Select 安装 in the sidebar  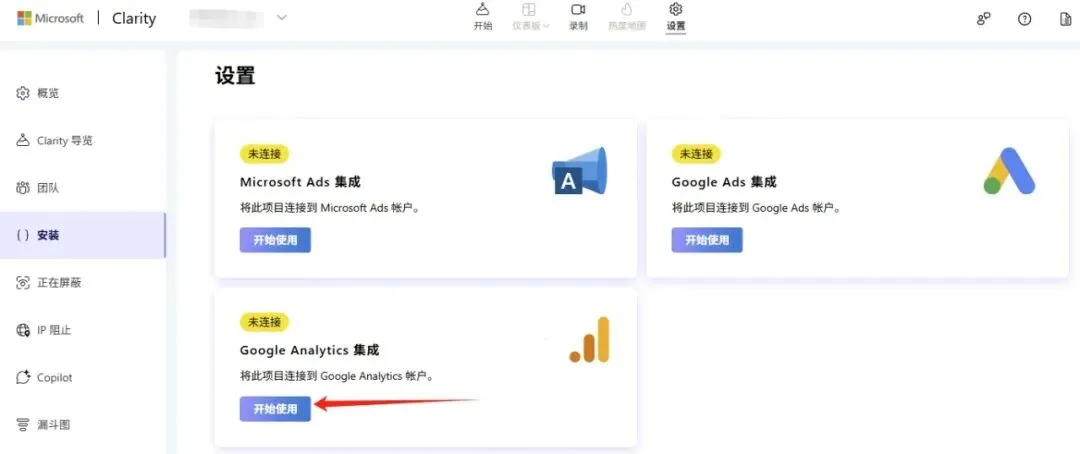pos(83,235)
